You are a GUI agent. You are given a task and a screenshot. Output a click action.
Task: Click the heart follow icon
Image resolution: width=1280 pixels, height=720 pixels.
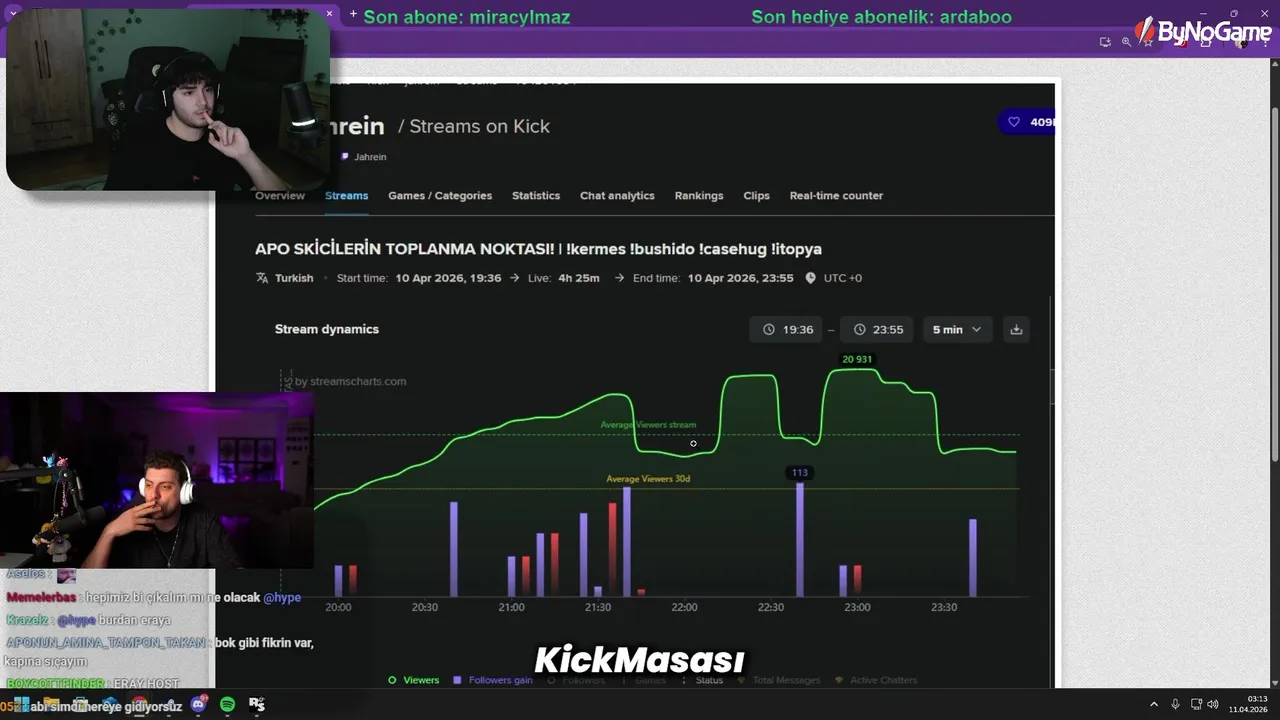pos(1014,122)
